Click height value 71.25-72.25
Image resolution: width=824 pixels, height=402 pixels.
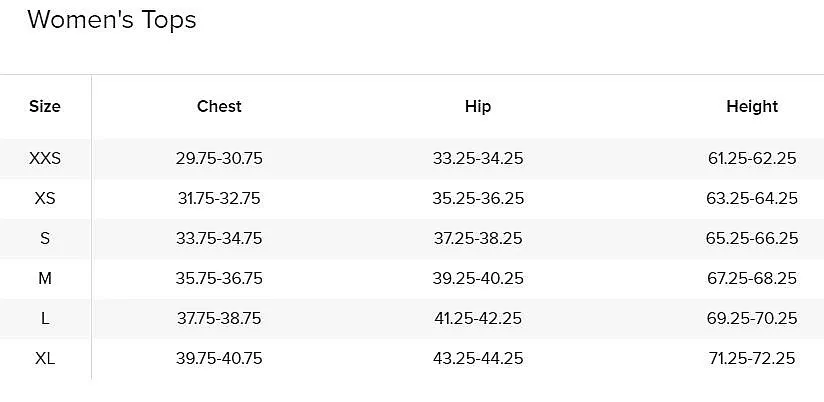(752, 358)
